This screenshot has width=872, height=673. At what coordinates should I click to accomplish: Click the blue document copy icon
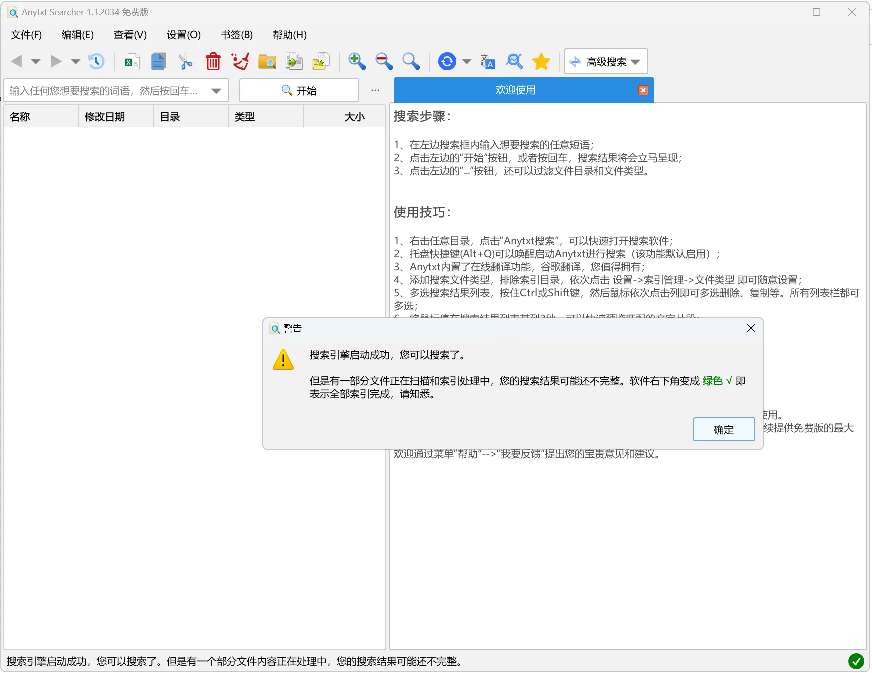pos(158,61)
